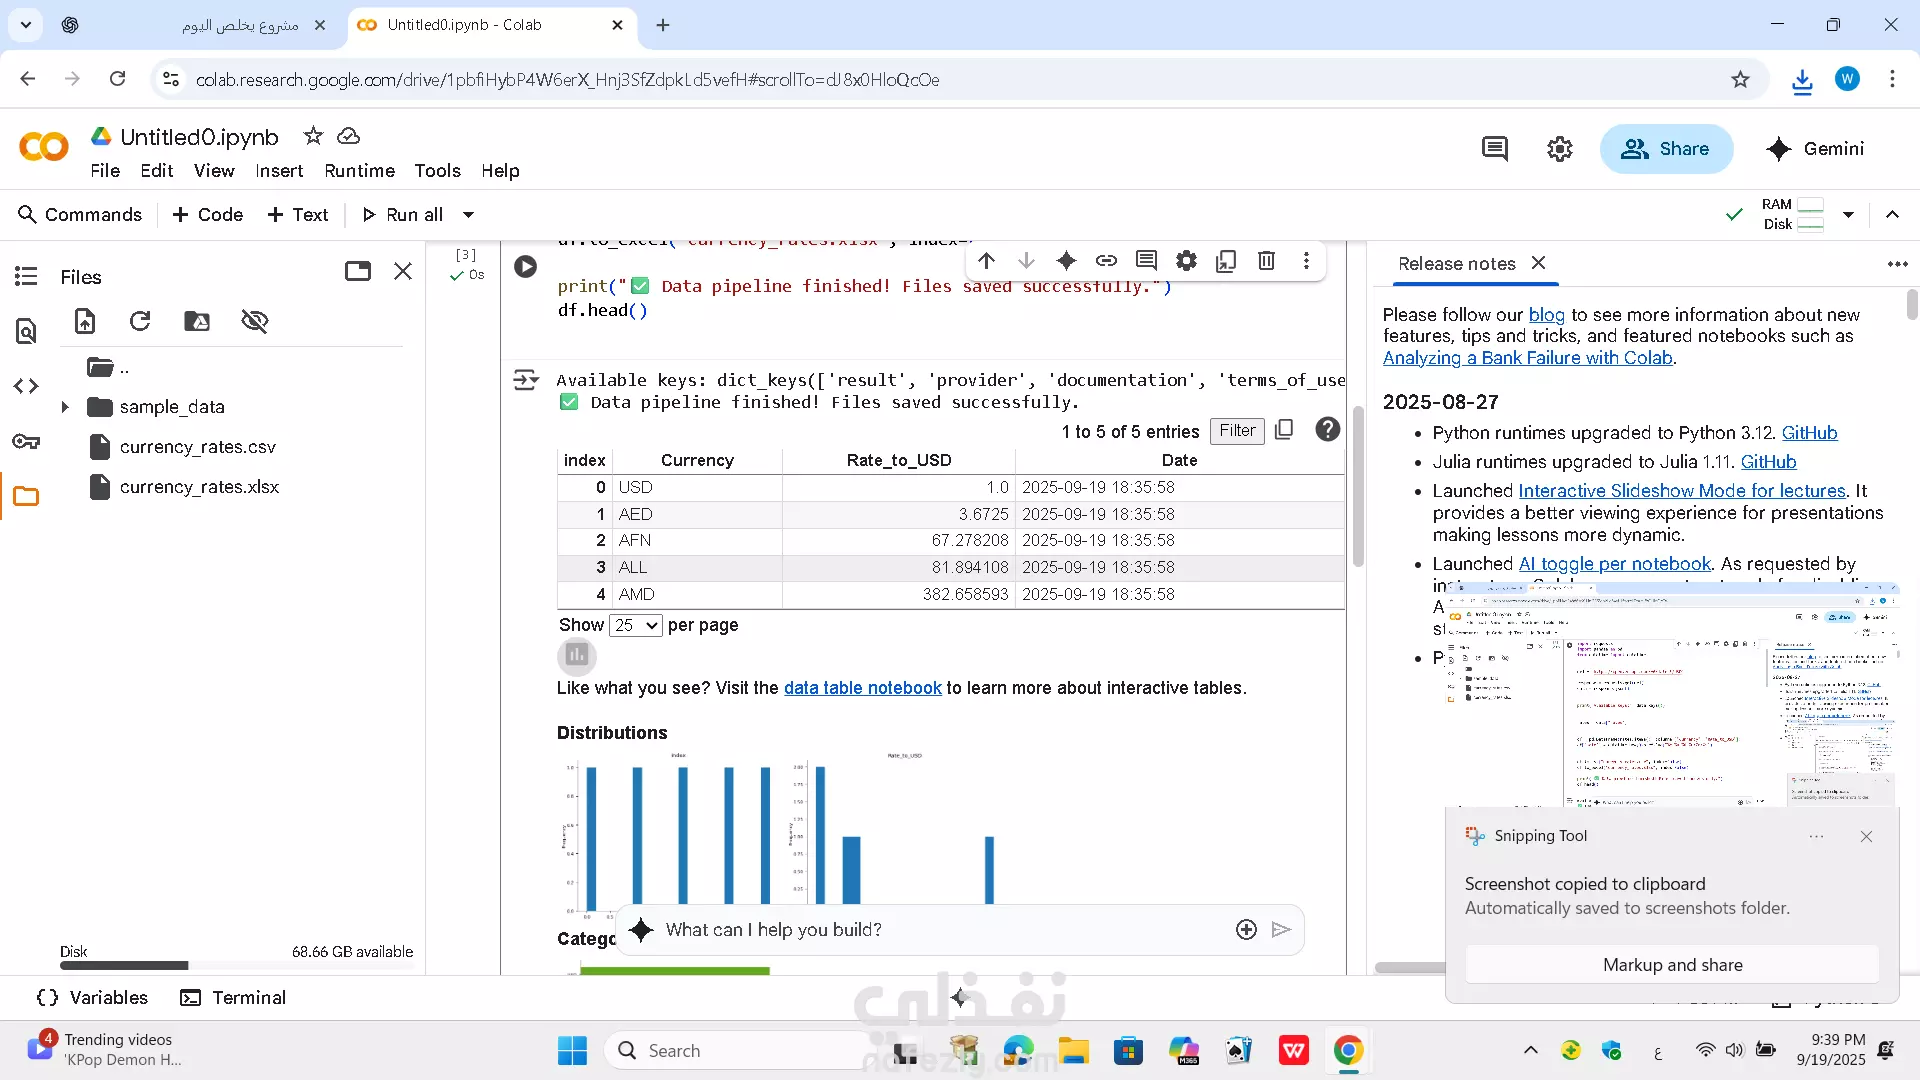Open the Secrets key icon in sidebar
1920x1080 pixels.
coord(26,442)
